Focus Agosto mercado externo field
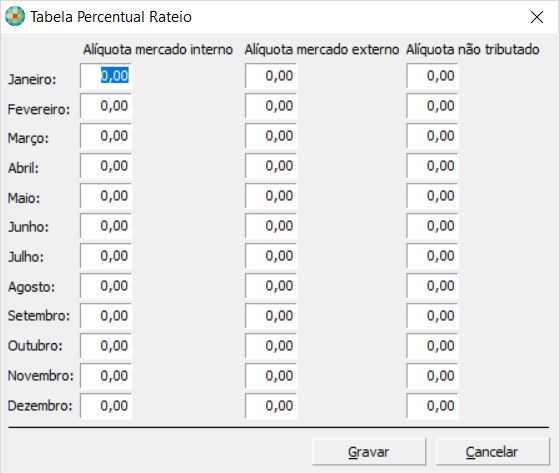The width and height of the screenshot is (559, 473). (x=271, y=286)
